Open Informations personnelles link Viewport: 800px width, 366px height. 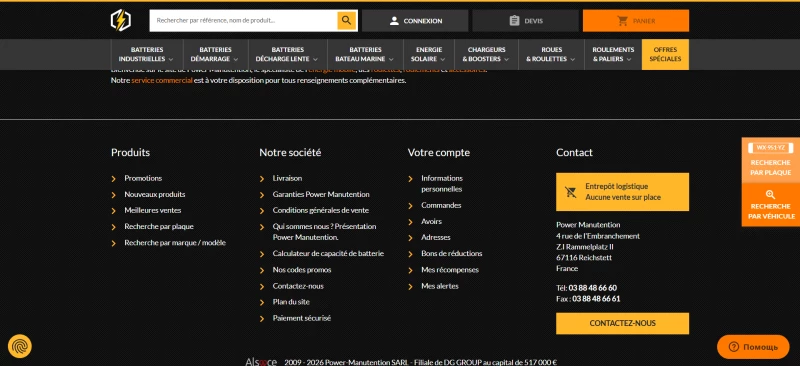pos(442,184)
